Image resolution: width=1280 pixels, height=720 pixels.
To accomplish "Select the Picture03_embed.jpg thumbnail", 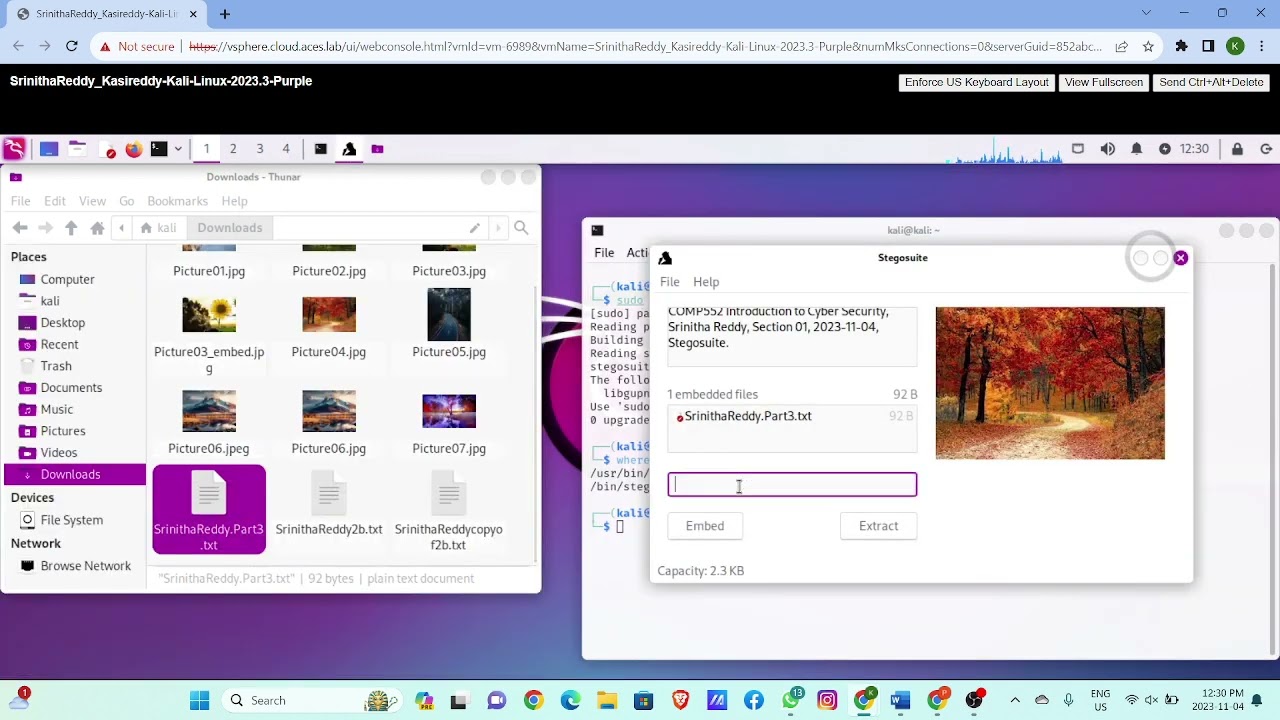I will coord(209,316).
